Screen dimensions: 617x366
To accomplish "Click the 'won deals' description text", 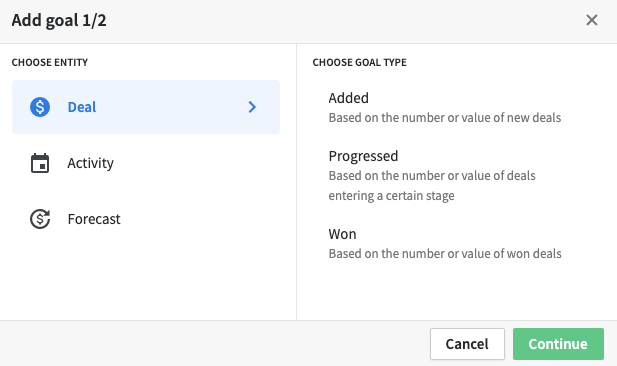I will pos(445,254).
